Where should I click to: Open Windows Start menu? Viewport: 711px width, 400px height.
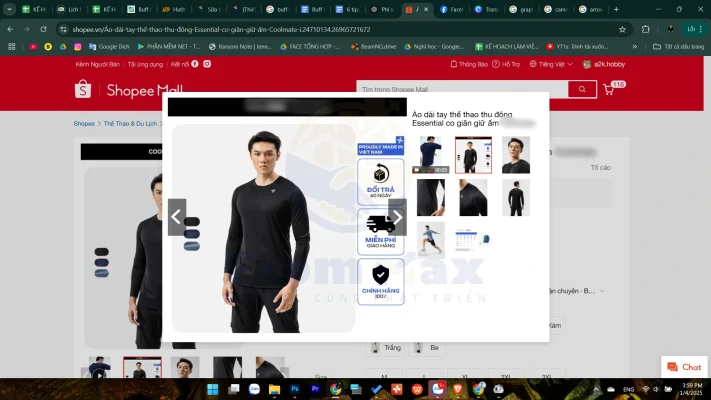point(213,389)
